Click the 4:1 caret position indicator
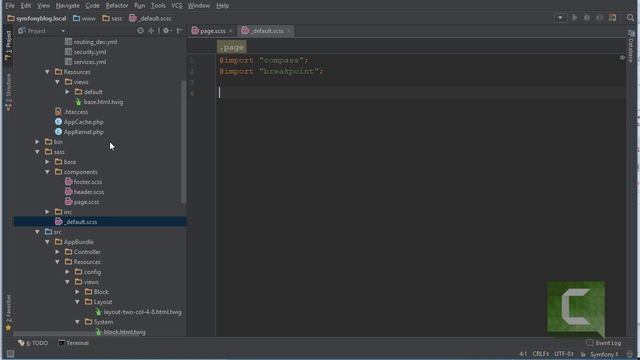This screenshot has height=360, width=640. (523, 354)
